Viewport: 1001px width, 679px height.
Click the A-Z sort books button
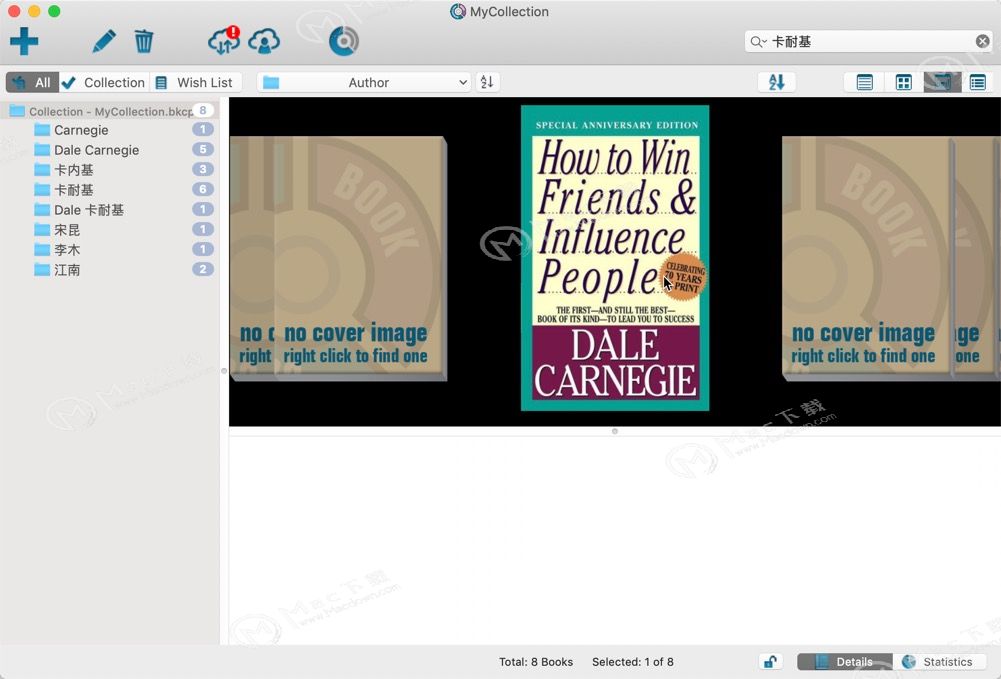coord(776,82)
